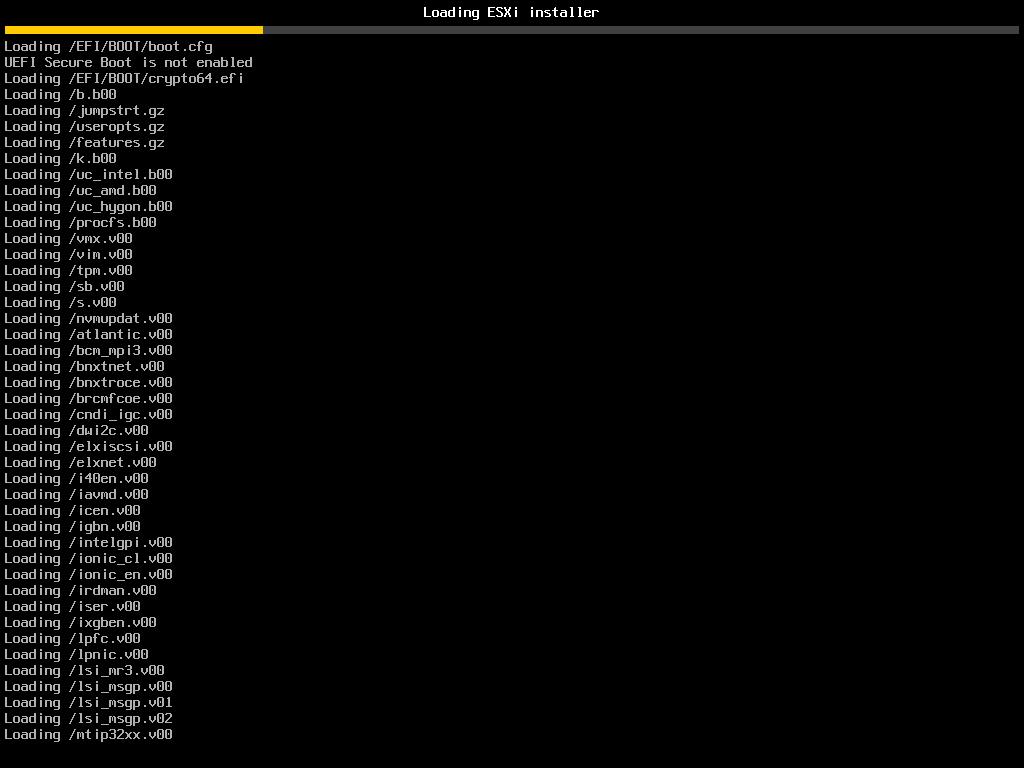
Task: Select the "Loading /cndi_igc.v00" line
Action: (88, 414)
